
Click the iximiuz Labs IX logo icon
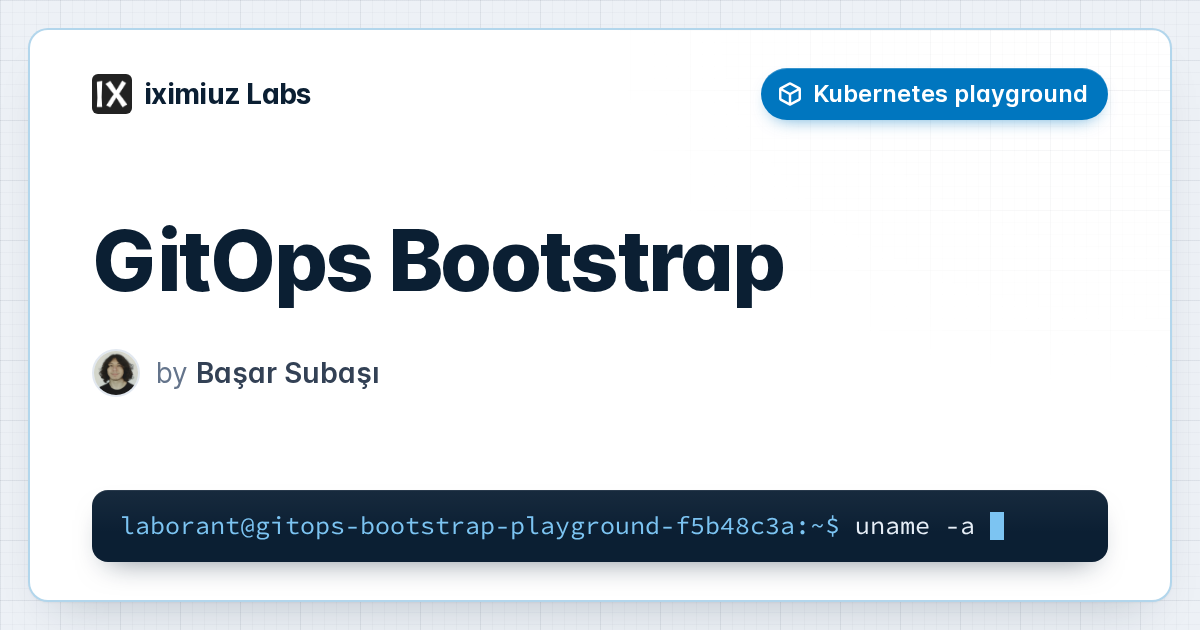[x=112, y=94]
